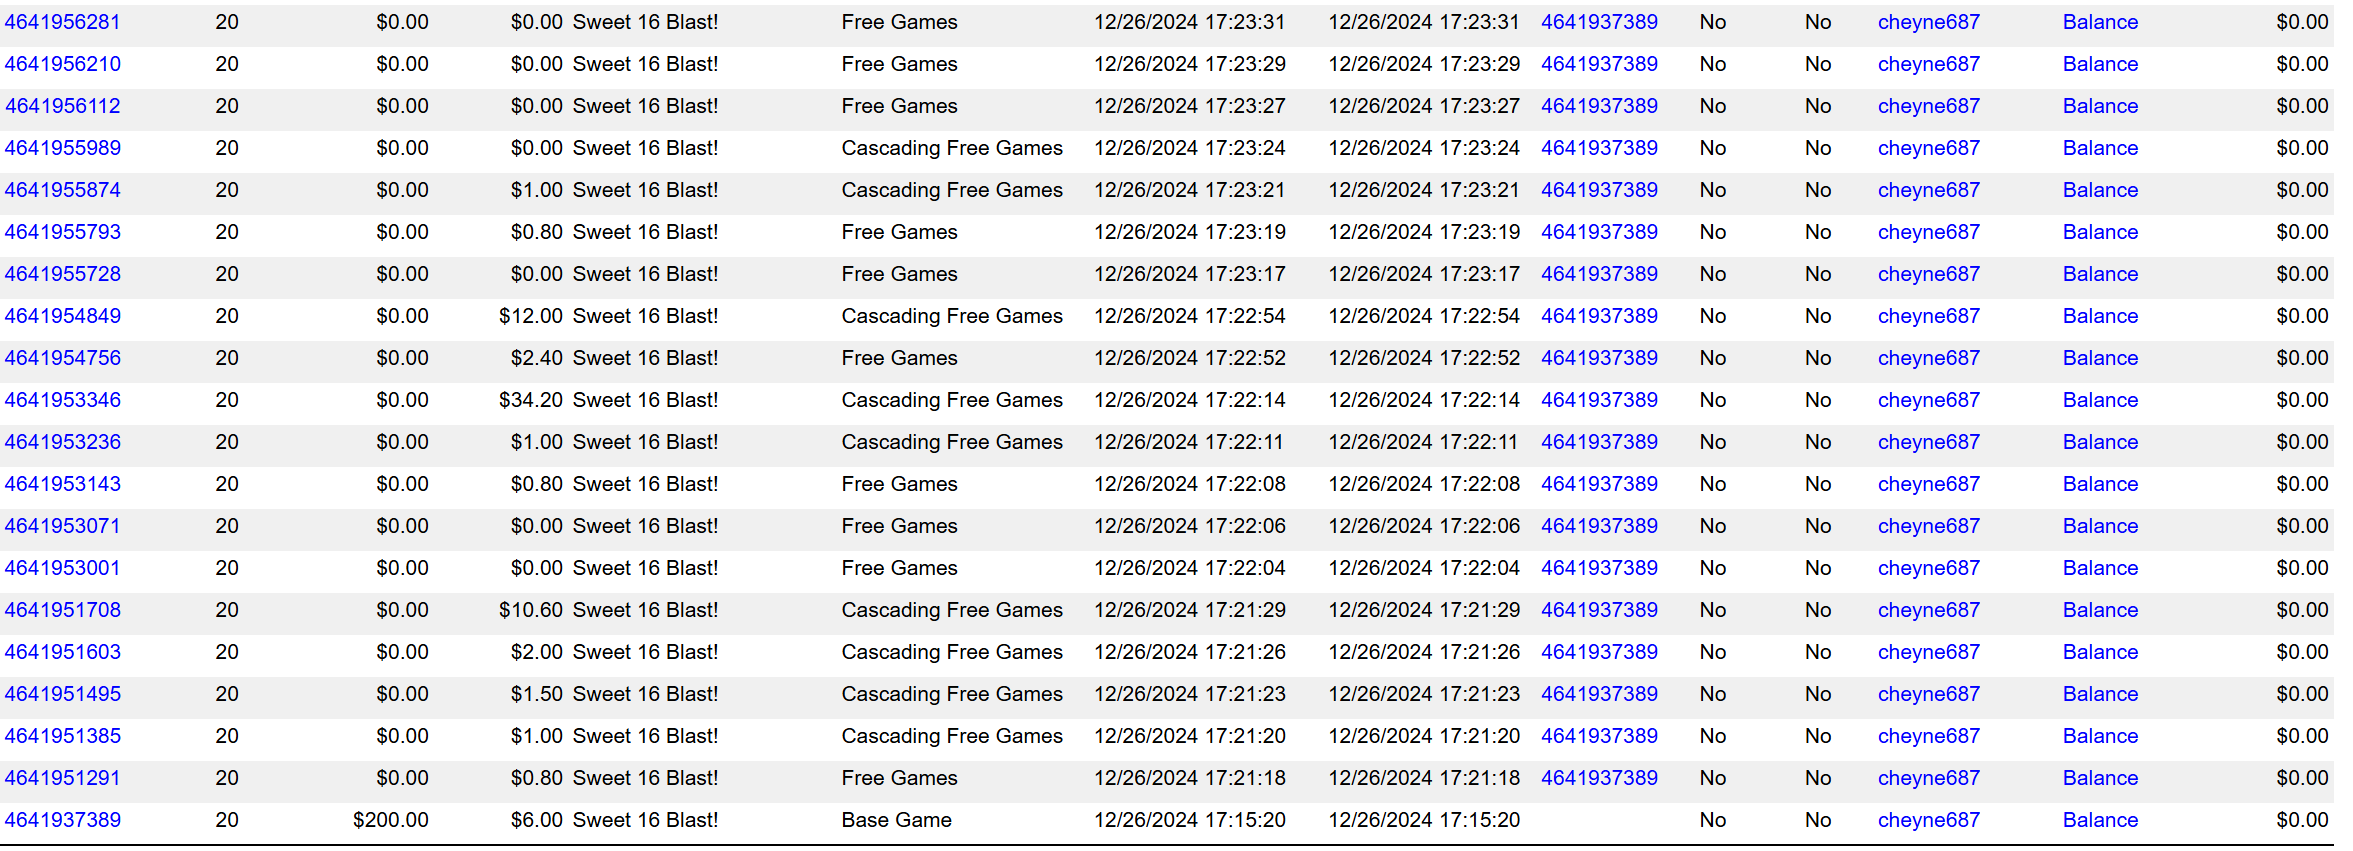
Task: Open the Base Game transaction link 4641937389 in first column
Action: tap(62, 820)
